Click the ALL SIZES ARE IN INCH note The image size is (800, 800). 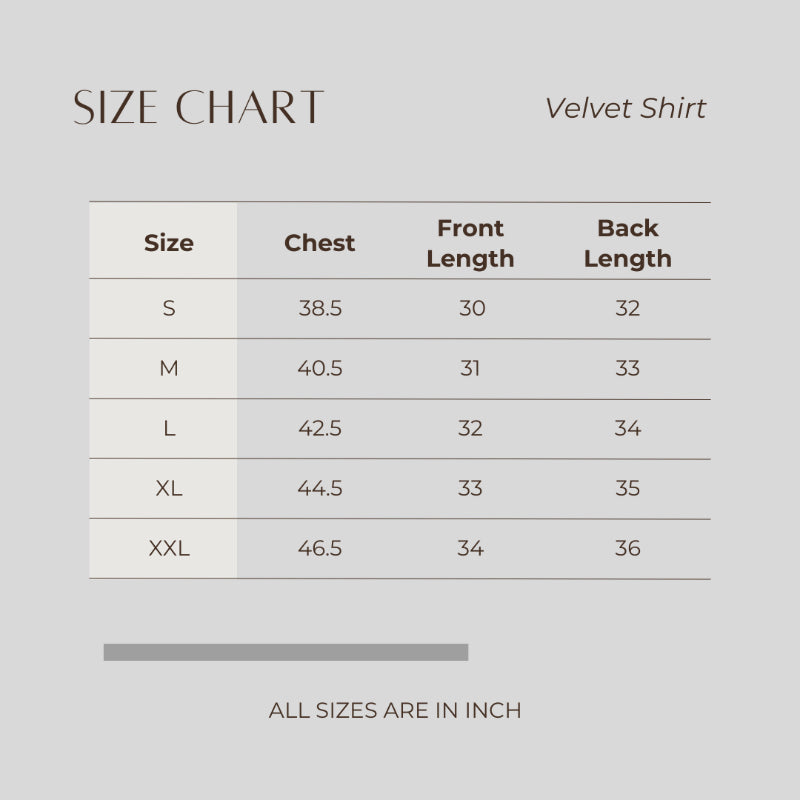click(x=395, y=711)
